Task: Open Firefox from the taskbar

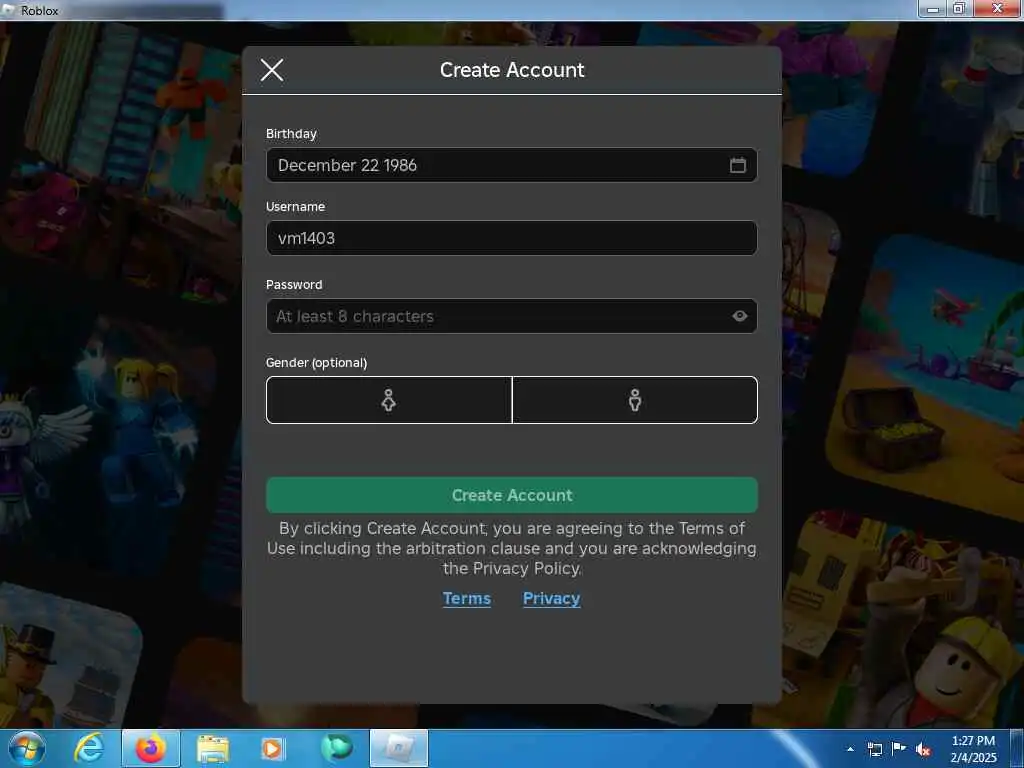Action: [150, 748]
